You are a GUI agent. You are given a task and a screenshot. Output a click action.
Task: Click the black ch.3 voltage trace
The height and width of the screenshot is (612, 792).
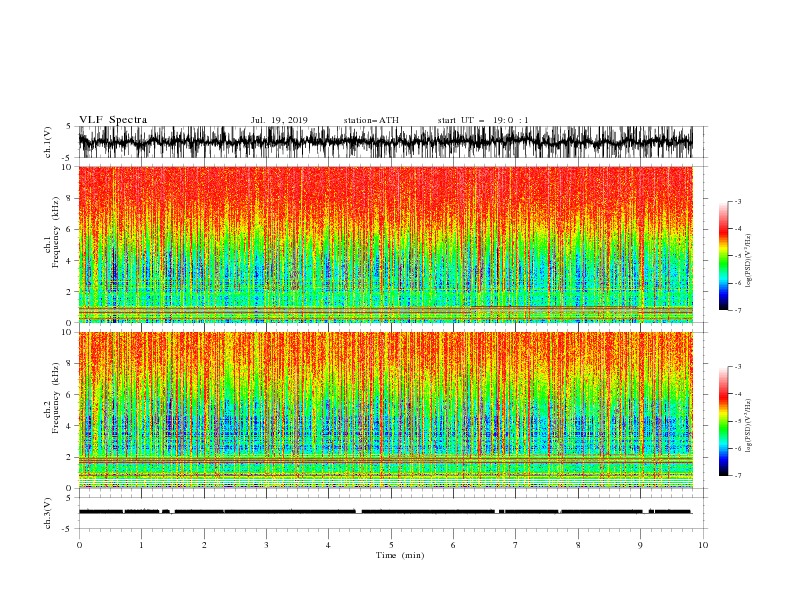coord(385,512)
